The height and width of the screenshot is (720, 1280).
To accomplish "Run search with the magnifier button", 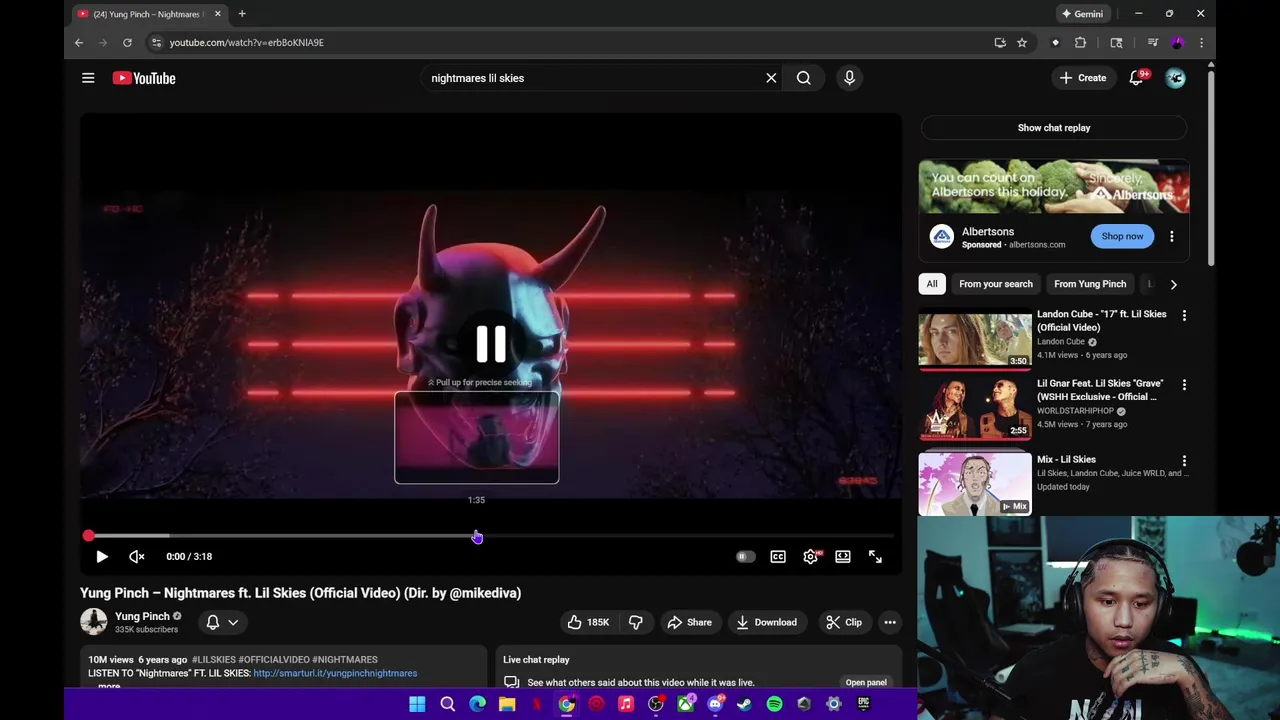I will click(803, 78).
